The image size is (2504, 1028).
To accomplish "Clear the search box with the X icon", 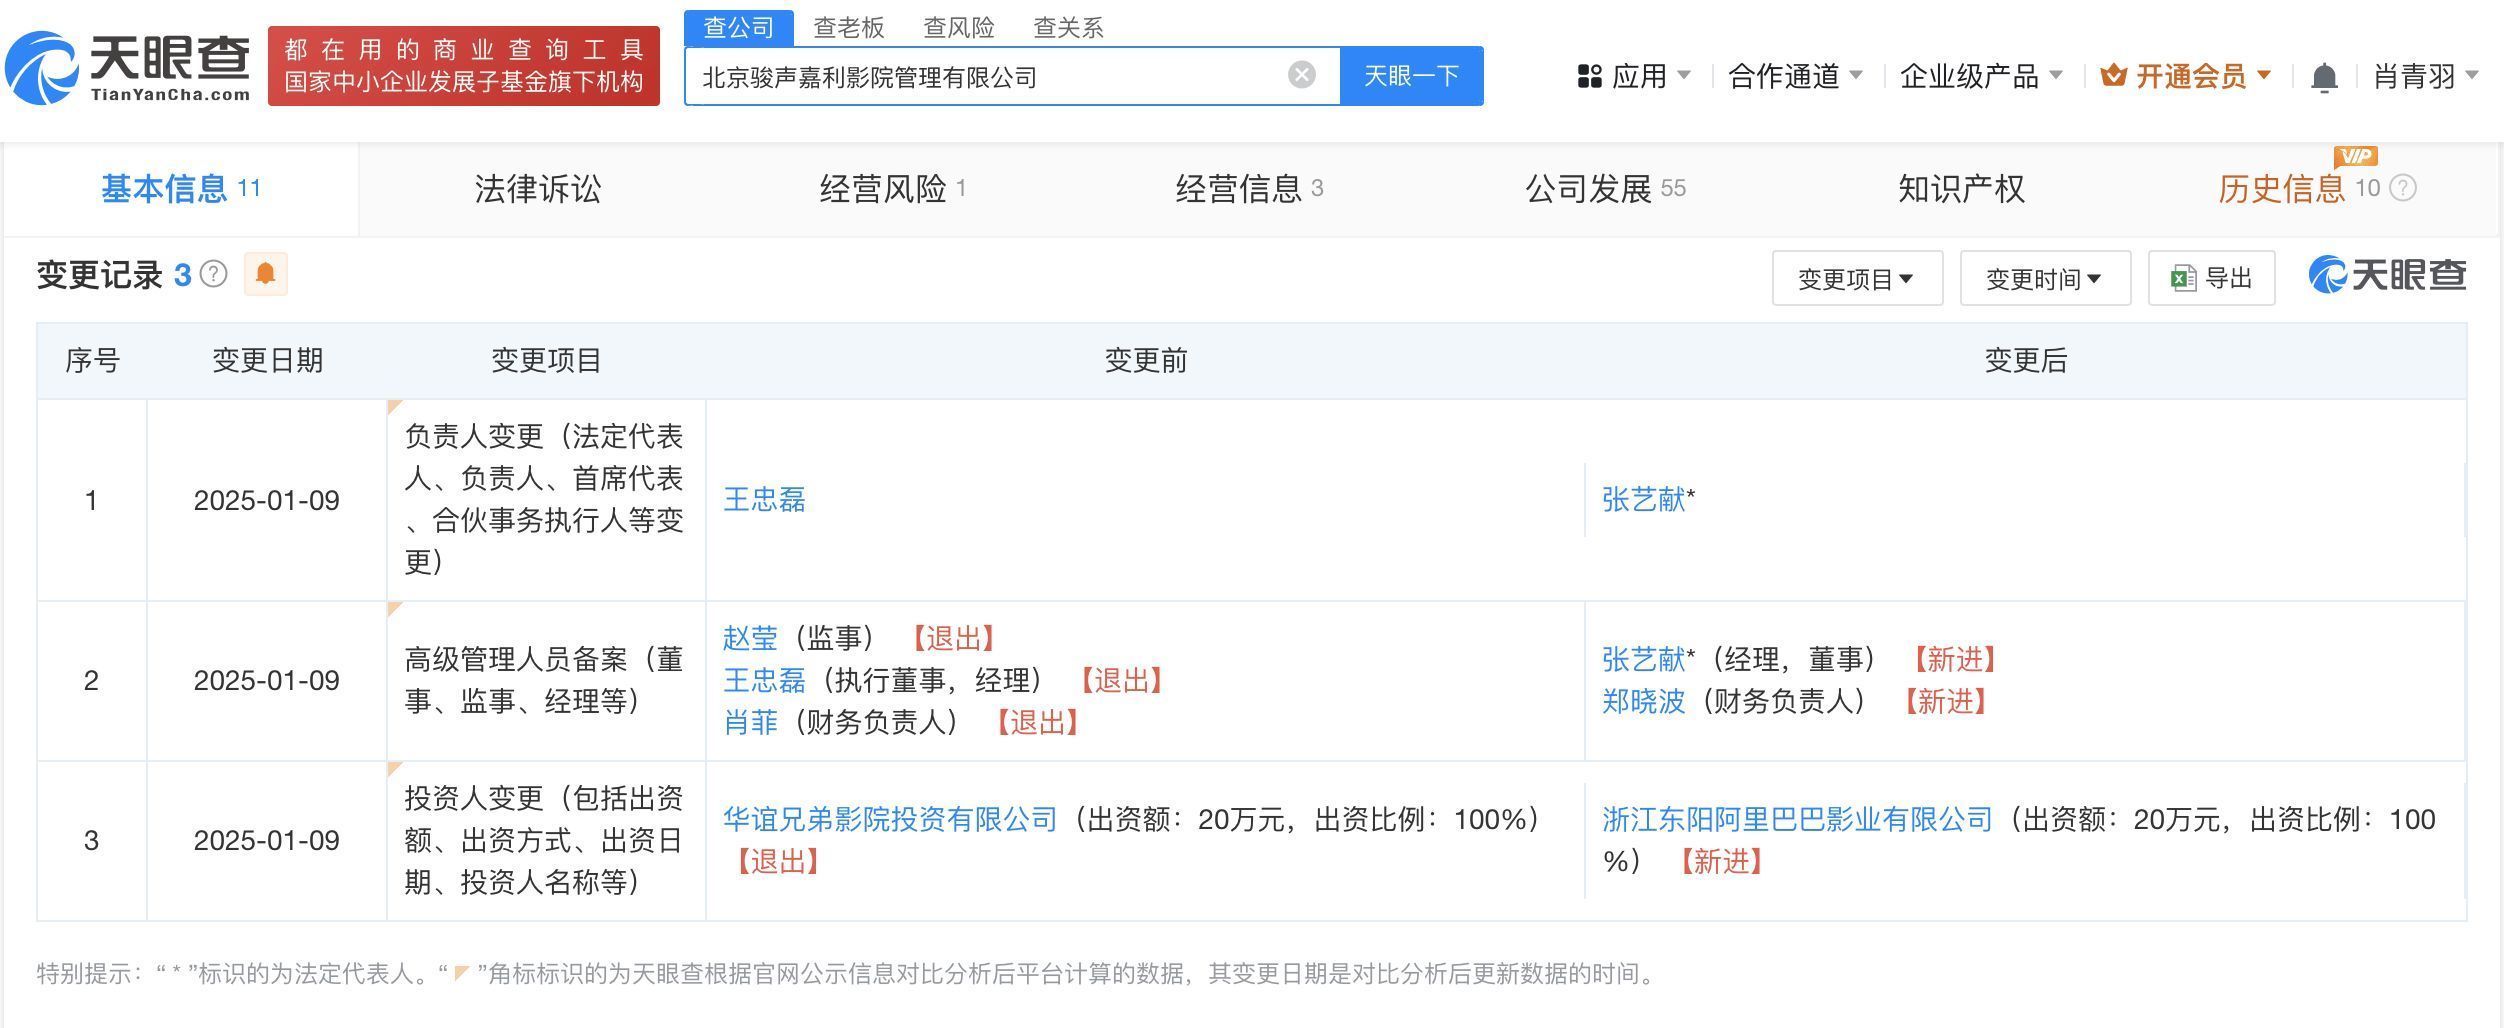I will [1301, 75].
